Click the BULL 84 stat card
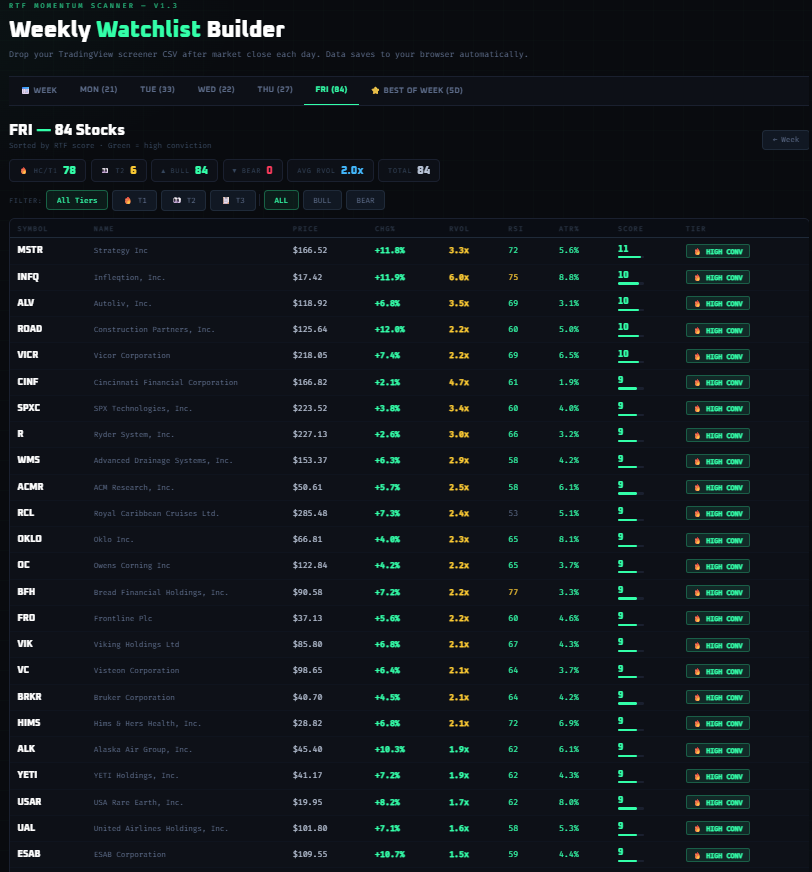812x872 pixels. [184, 170]
